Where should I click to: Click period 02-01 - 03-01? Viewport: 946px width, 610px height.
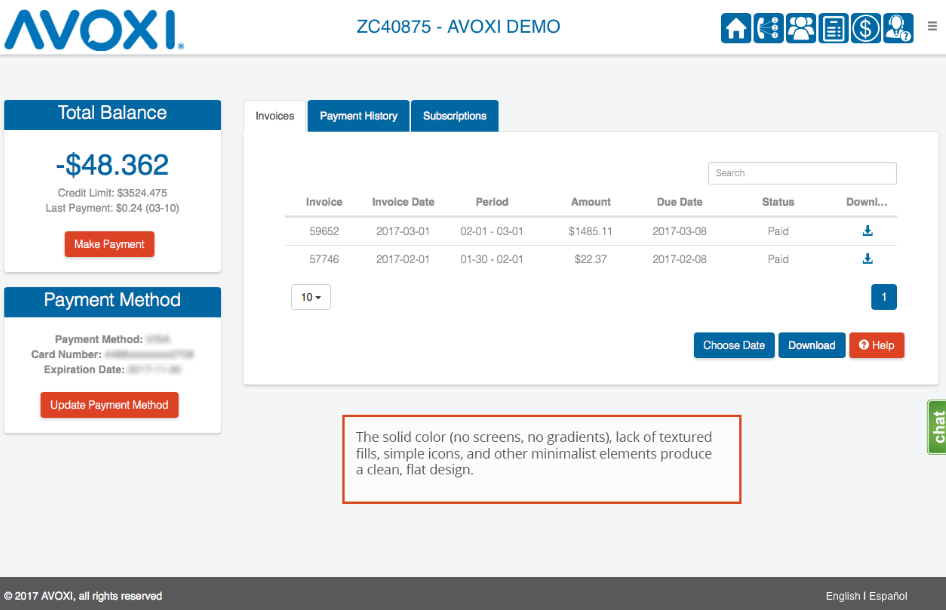[x=492, y=231]
